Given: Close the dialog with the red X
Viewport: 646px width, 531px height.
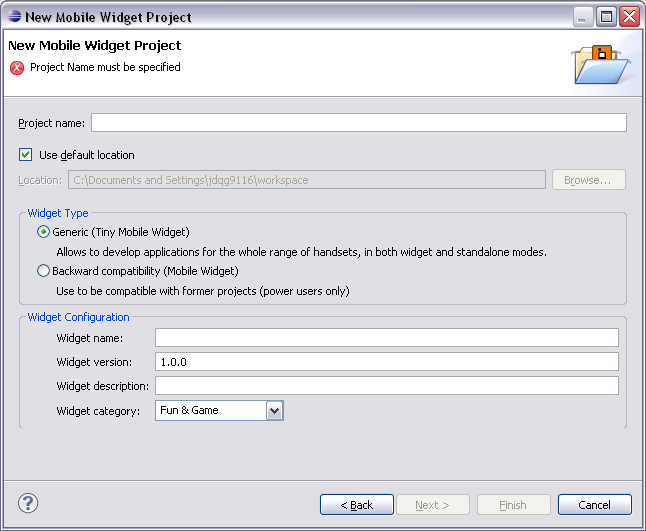Looking at the screenshot, I should coord(630,17).
